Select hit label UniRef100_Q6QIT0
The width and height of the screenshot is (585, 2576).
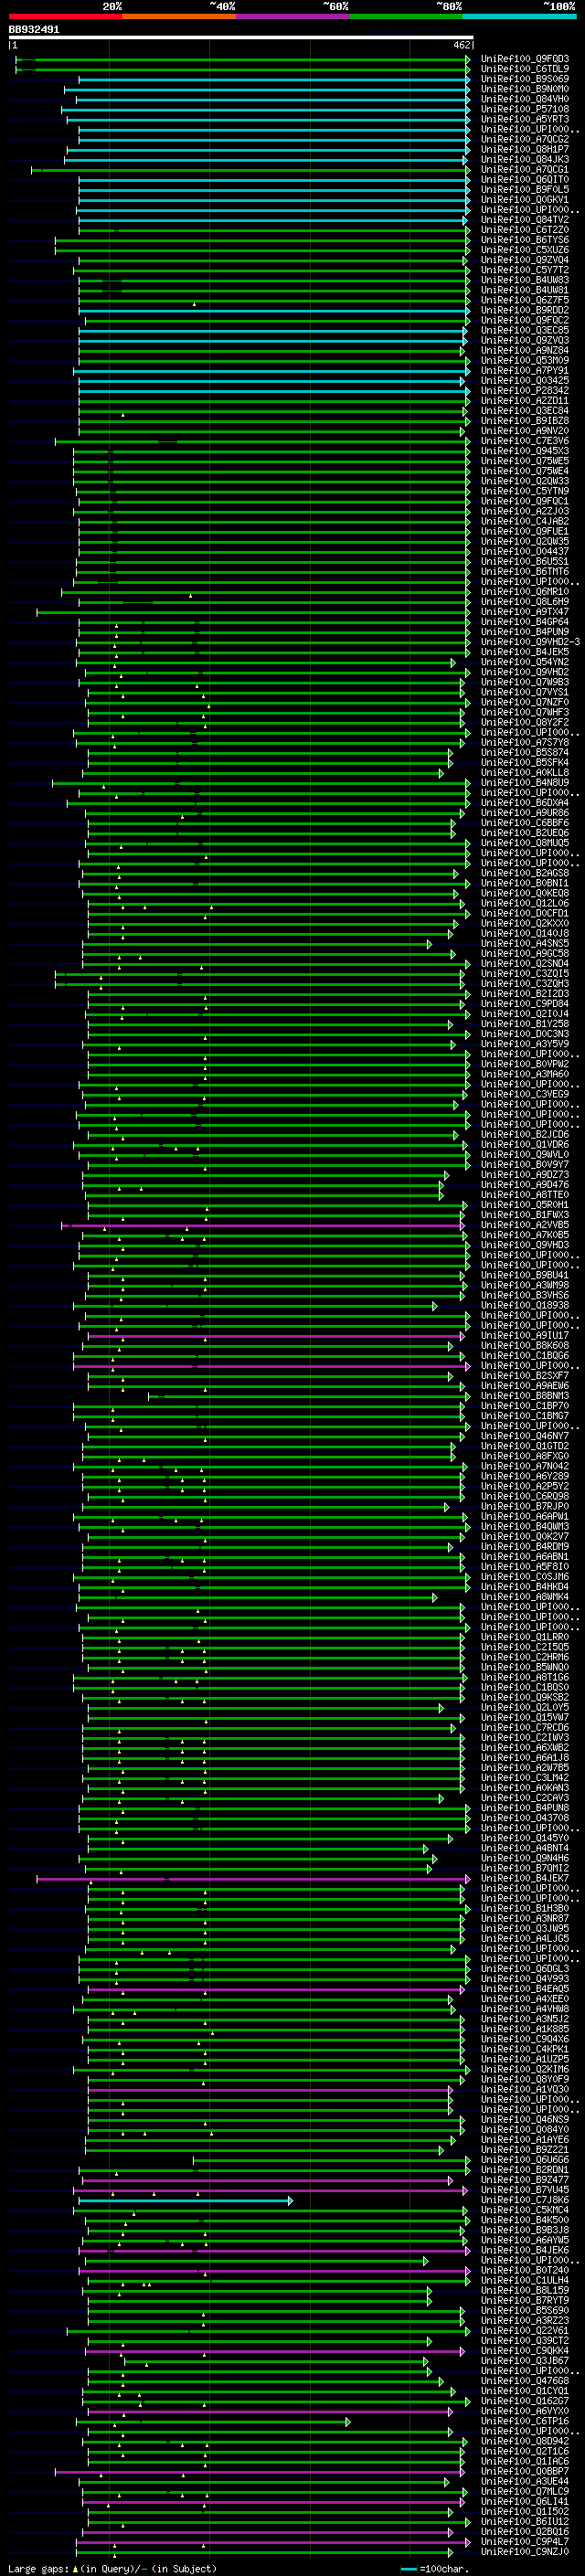tap(525, 180)
